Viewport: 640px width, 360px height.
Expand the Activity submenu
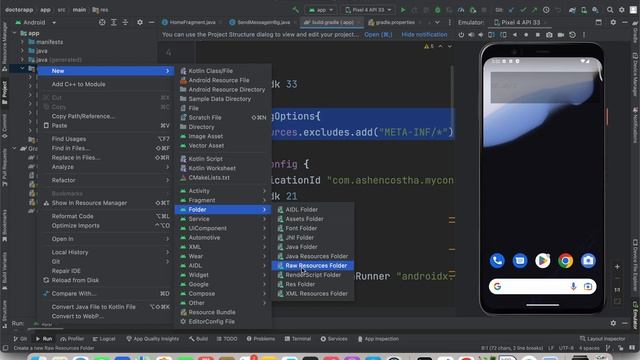pyautogui.click(x=223, y=191)
